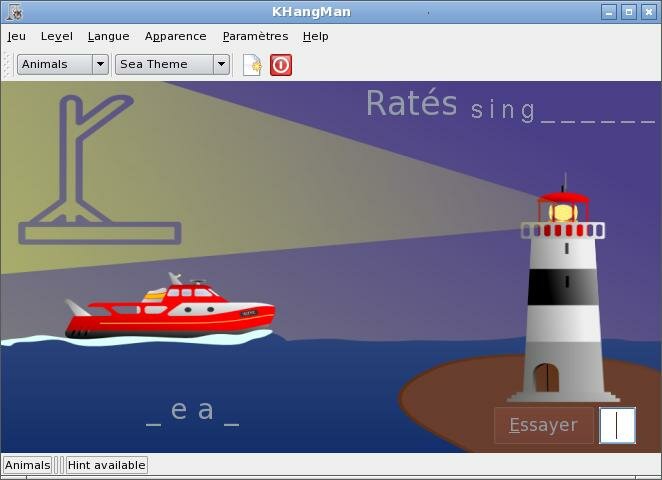The width and height of the screenshot is (662, 480).
Task: Click the toolbar drag handle
Action: (x=6, y=65)
